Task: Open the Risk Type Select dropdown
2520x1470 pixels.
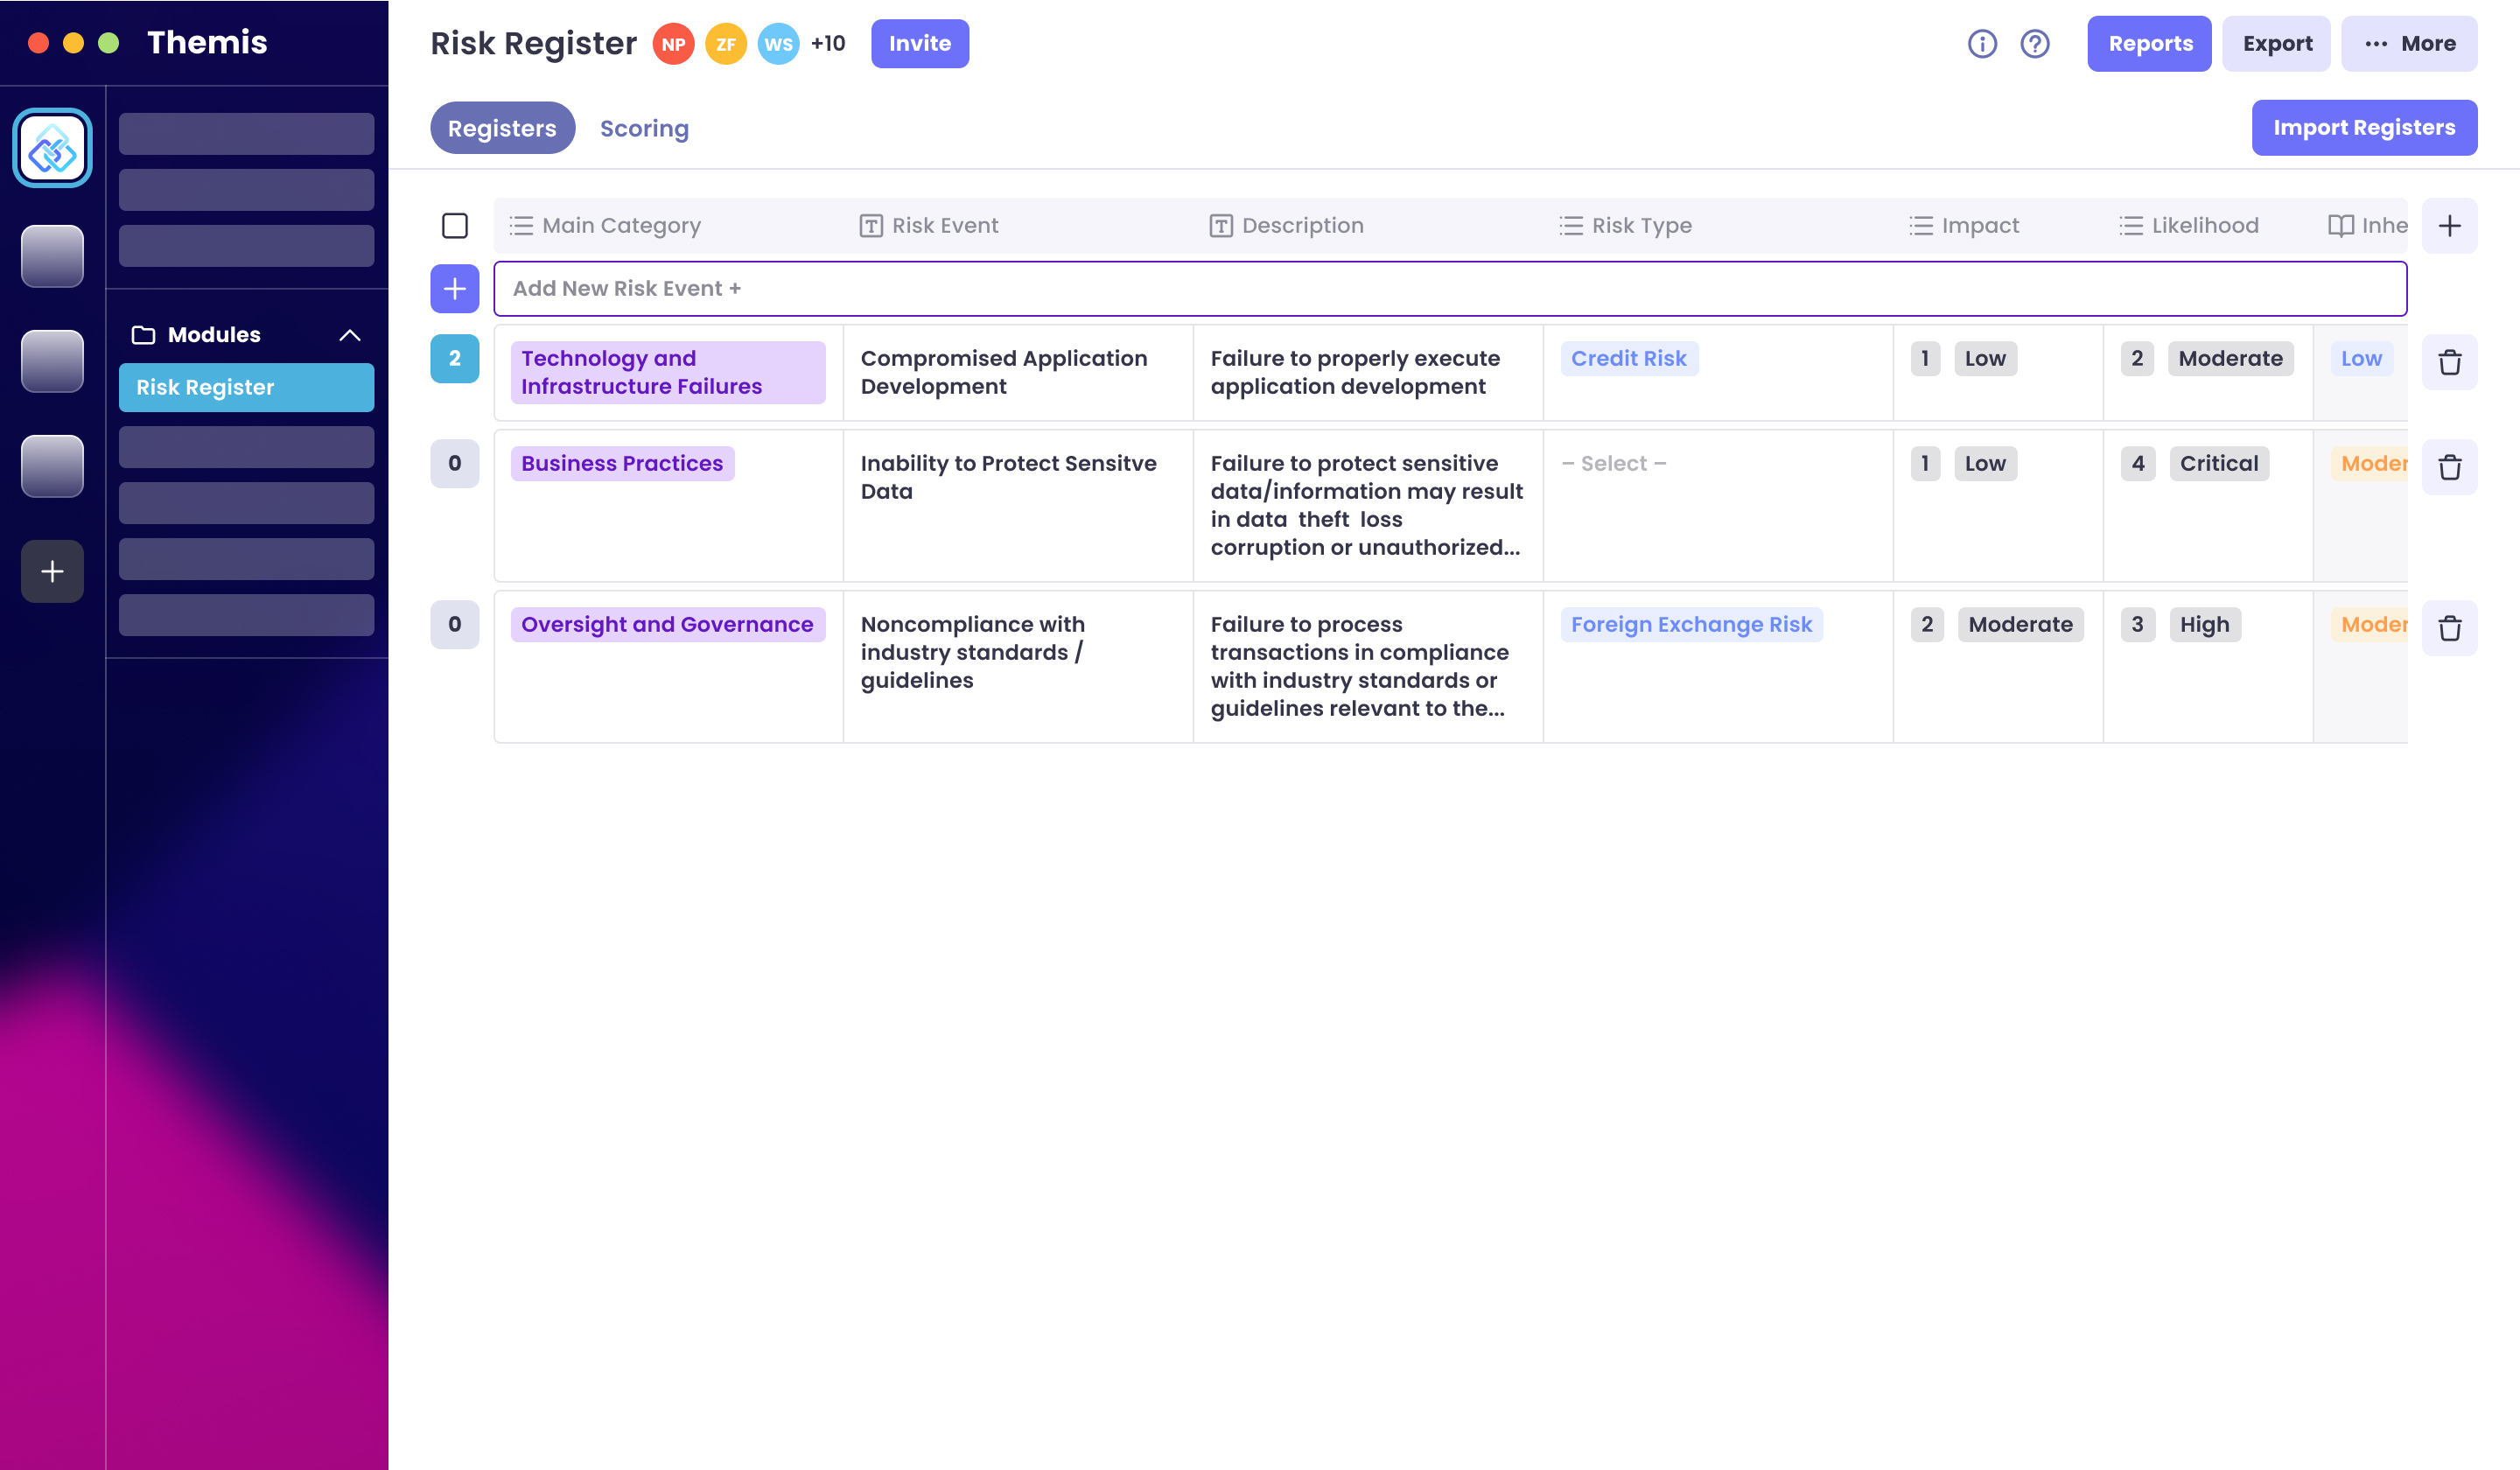Action: (1613, 464)
